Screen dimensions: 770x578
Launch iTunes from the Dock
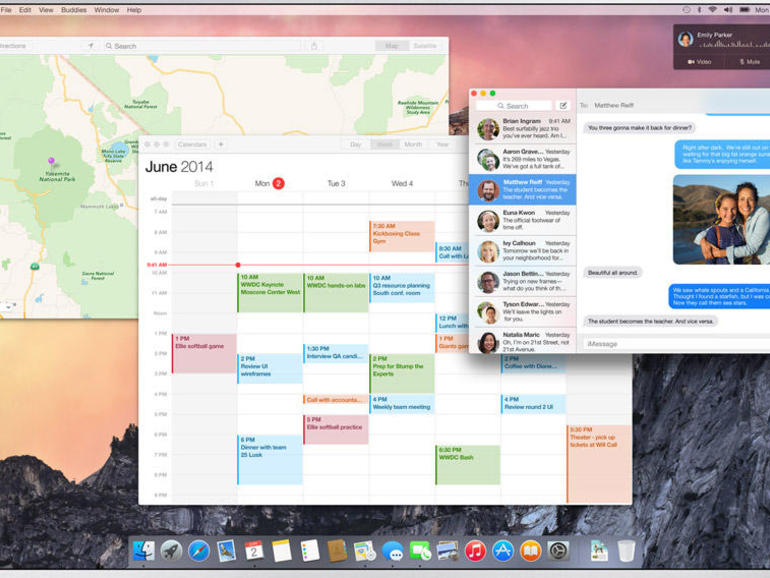(x=475, y=550)
